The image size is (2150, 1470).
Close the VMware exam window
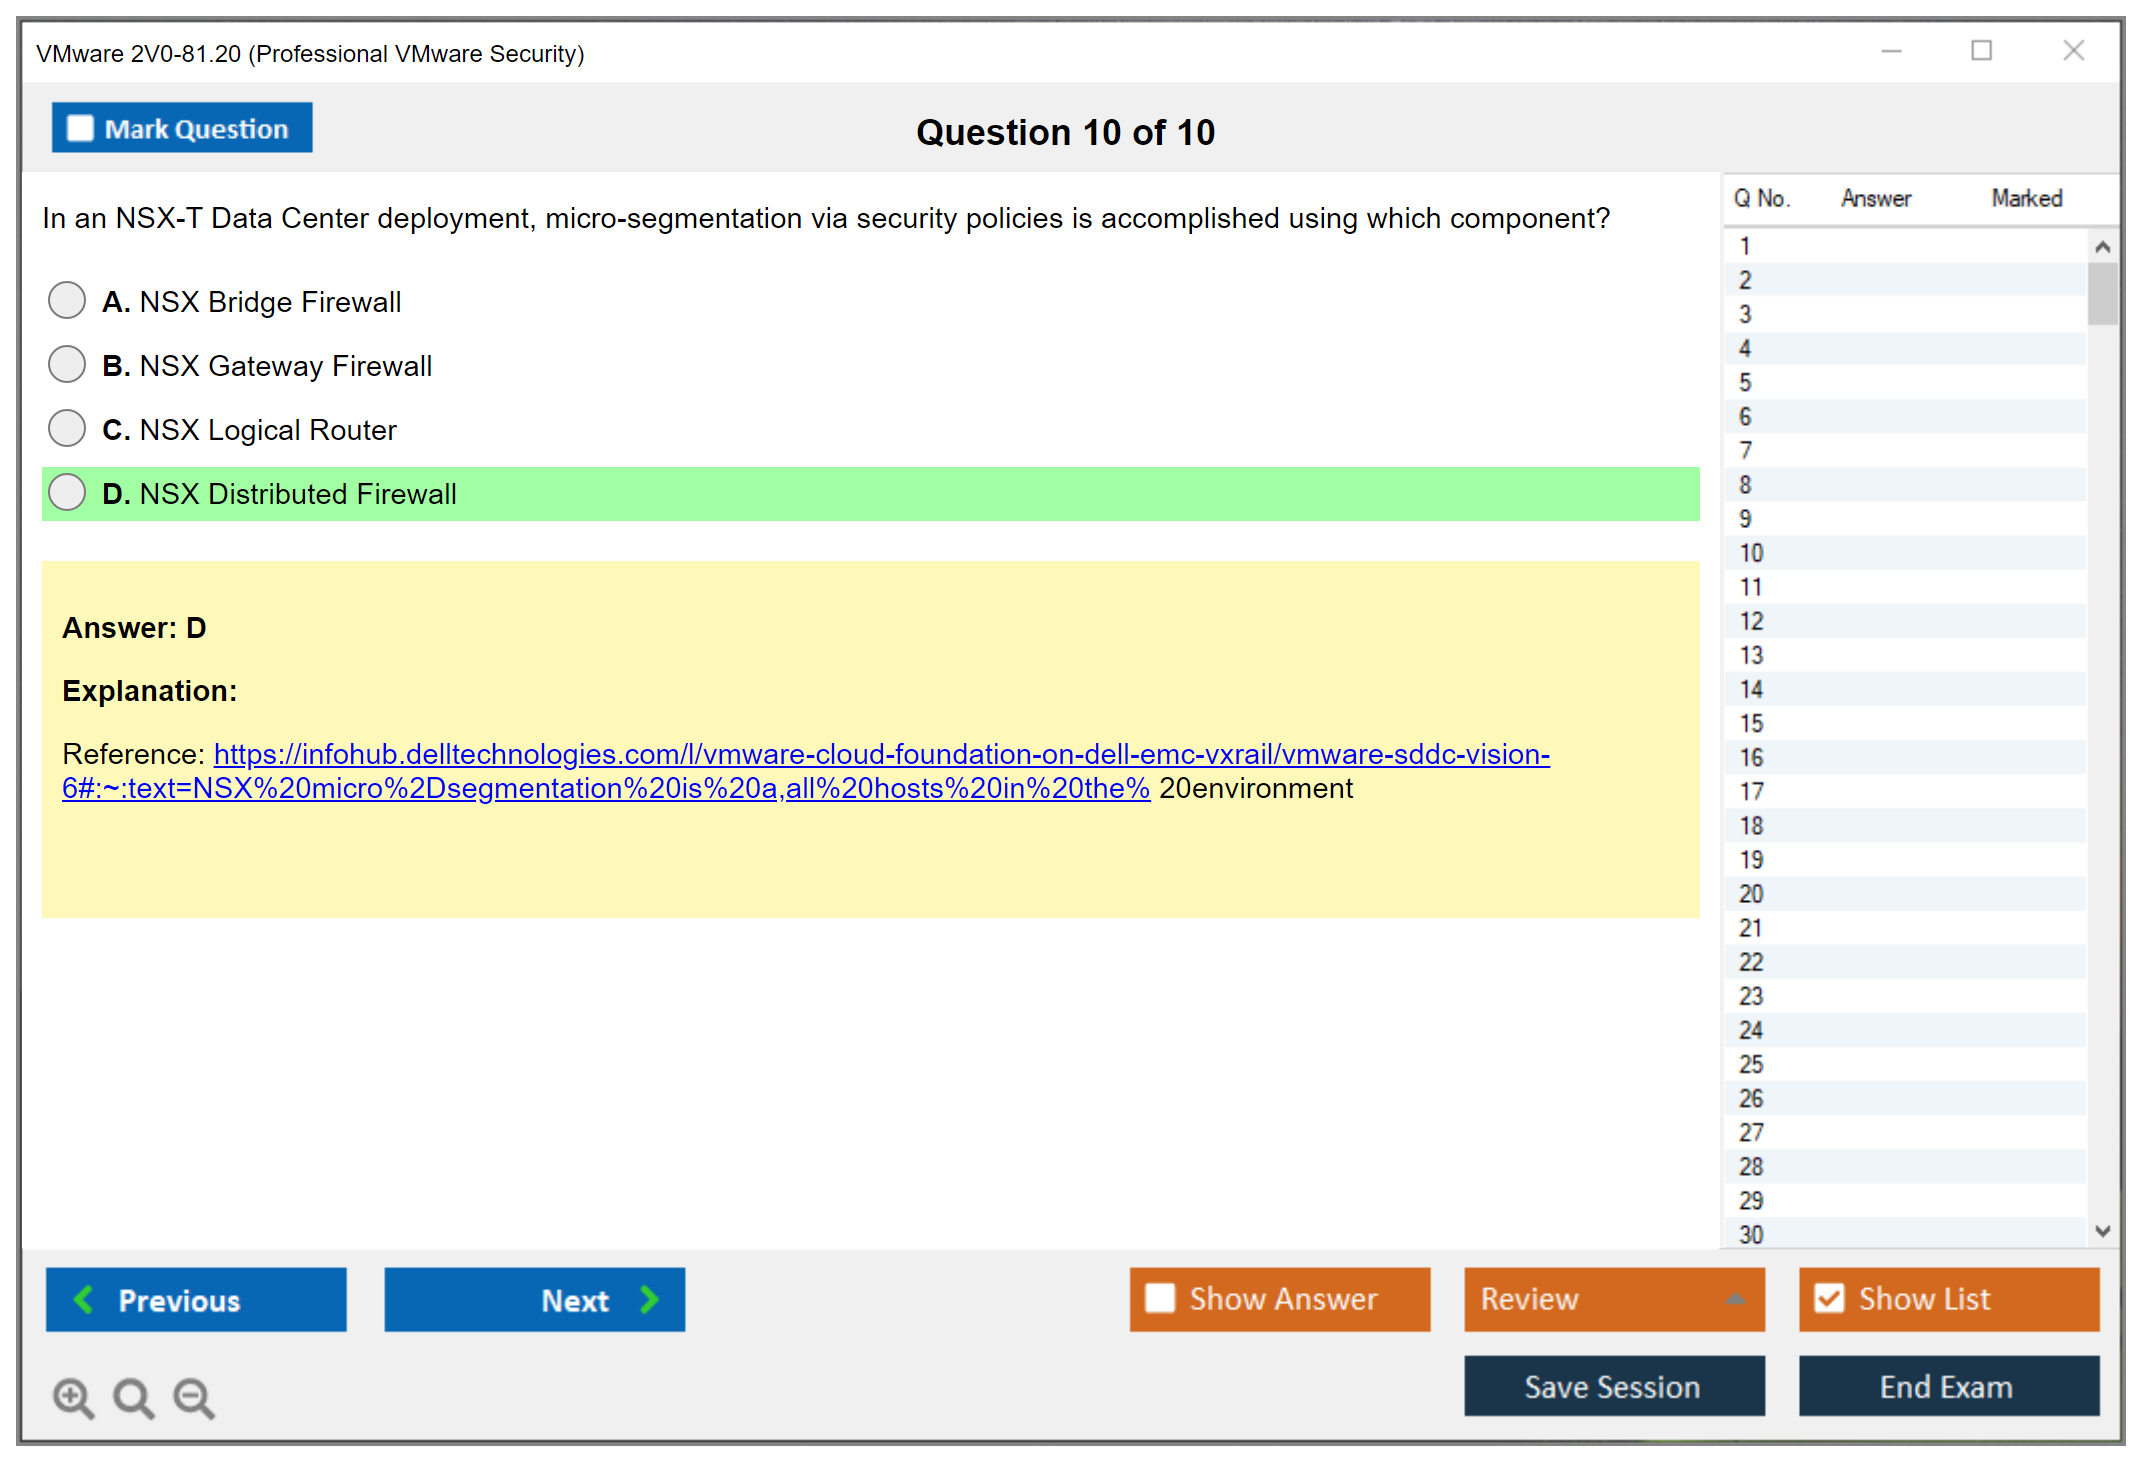pos(2073,51)
